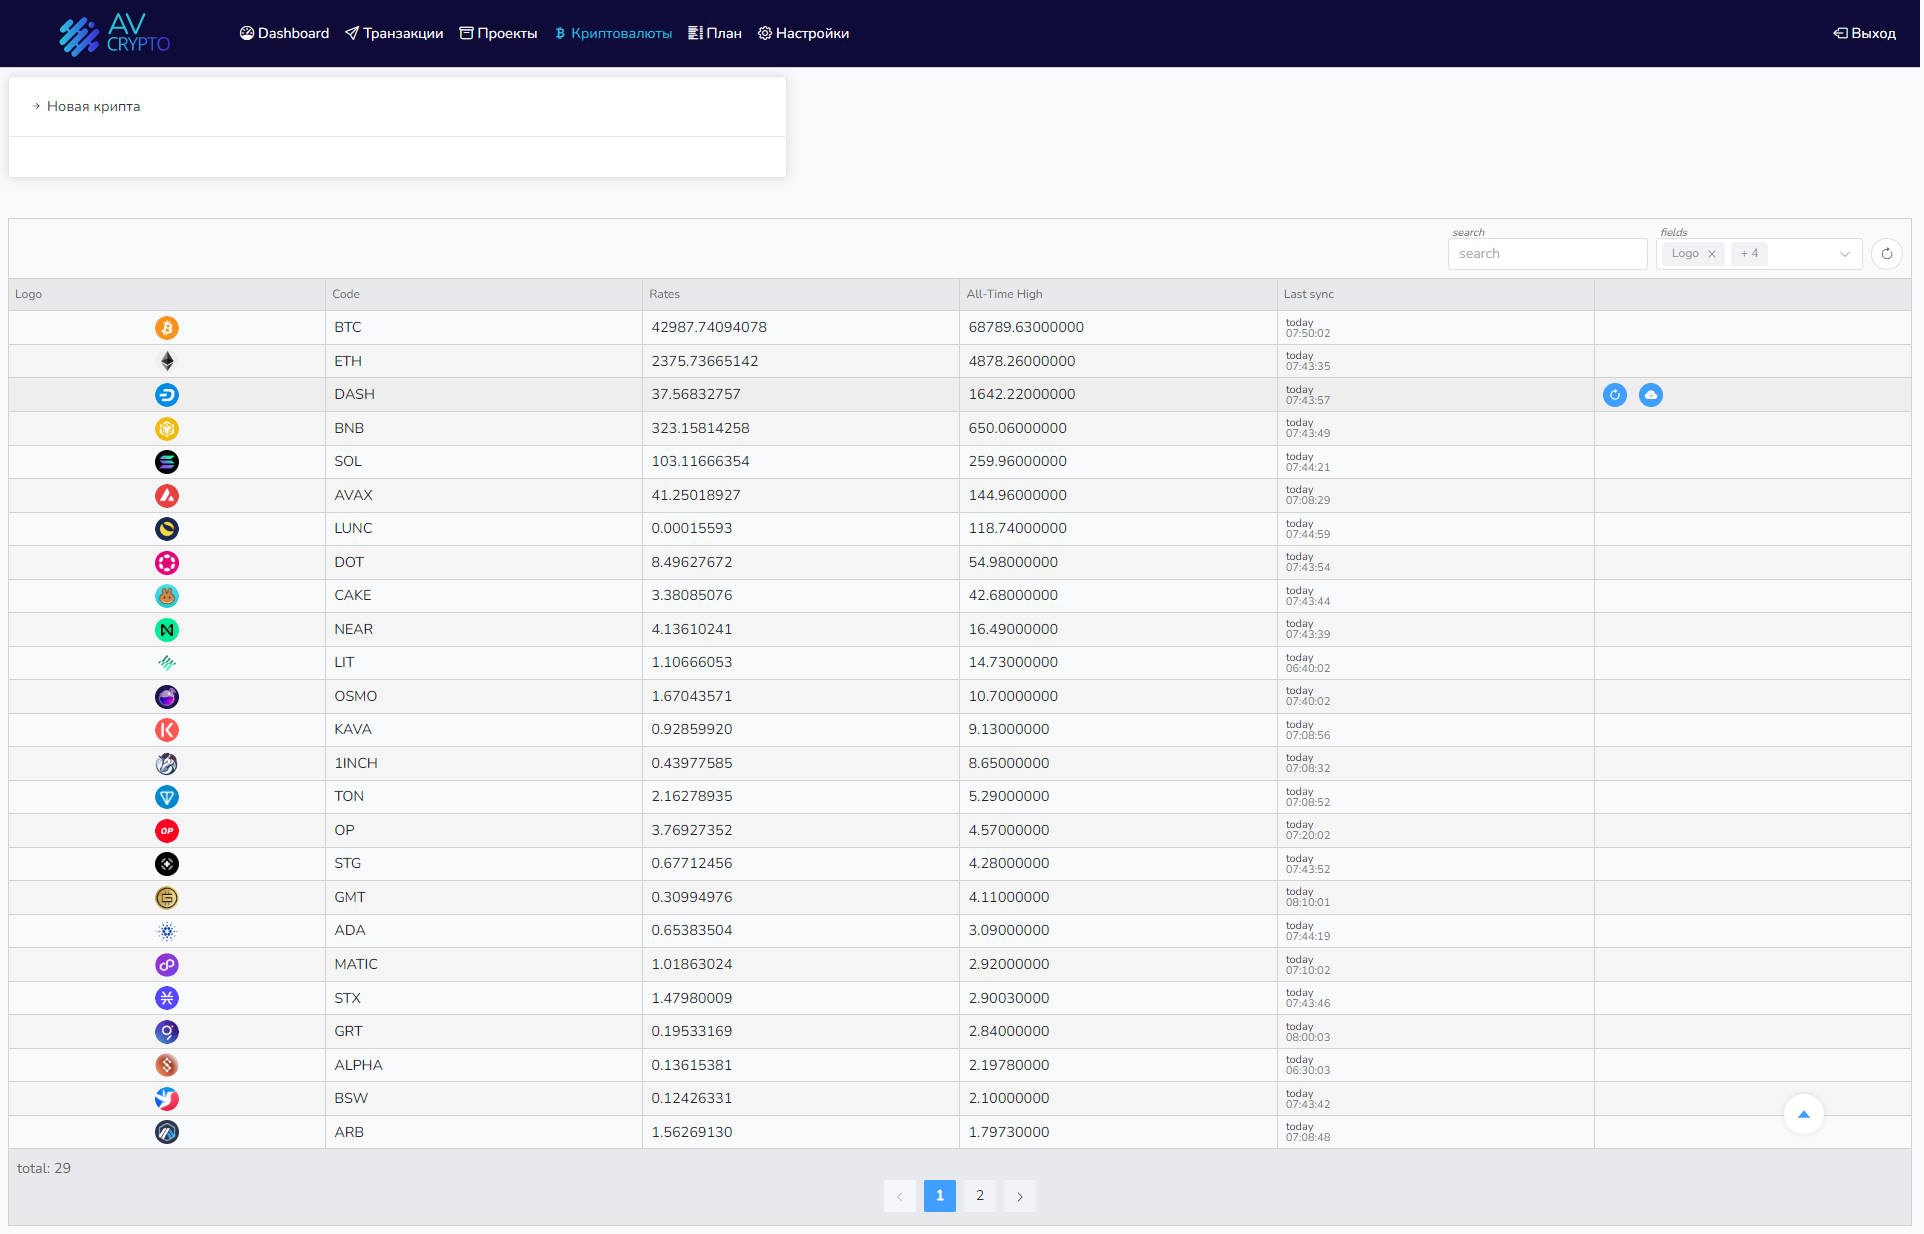Click the scroll-to-top floating button
The width and height of the screenshot is (1924, 1234).
[x=1803, y=1114]
